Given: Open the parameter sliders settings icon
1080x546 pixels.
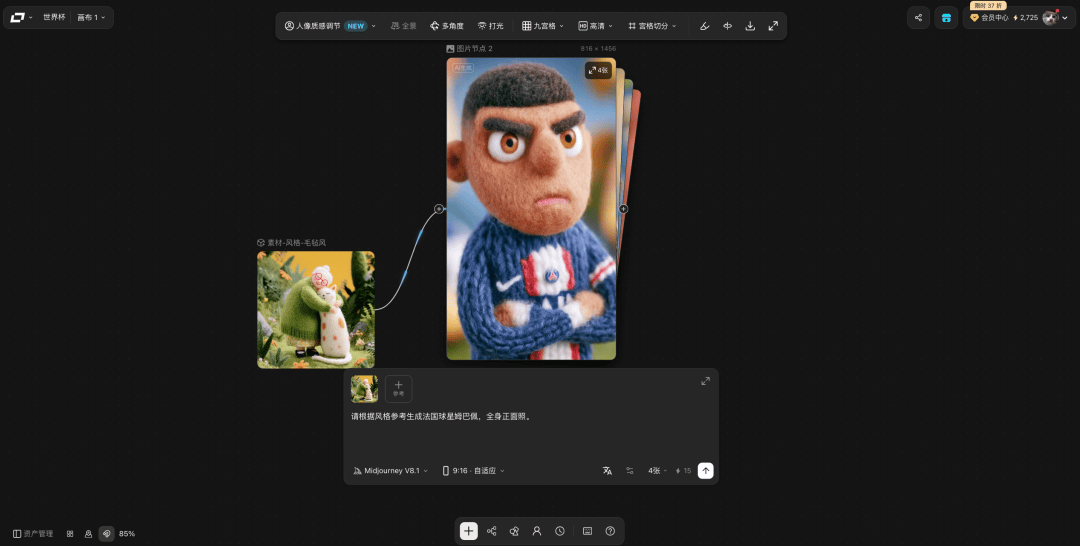Looking at the screenshot, I should (630, 471).
